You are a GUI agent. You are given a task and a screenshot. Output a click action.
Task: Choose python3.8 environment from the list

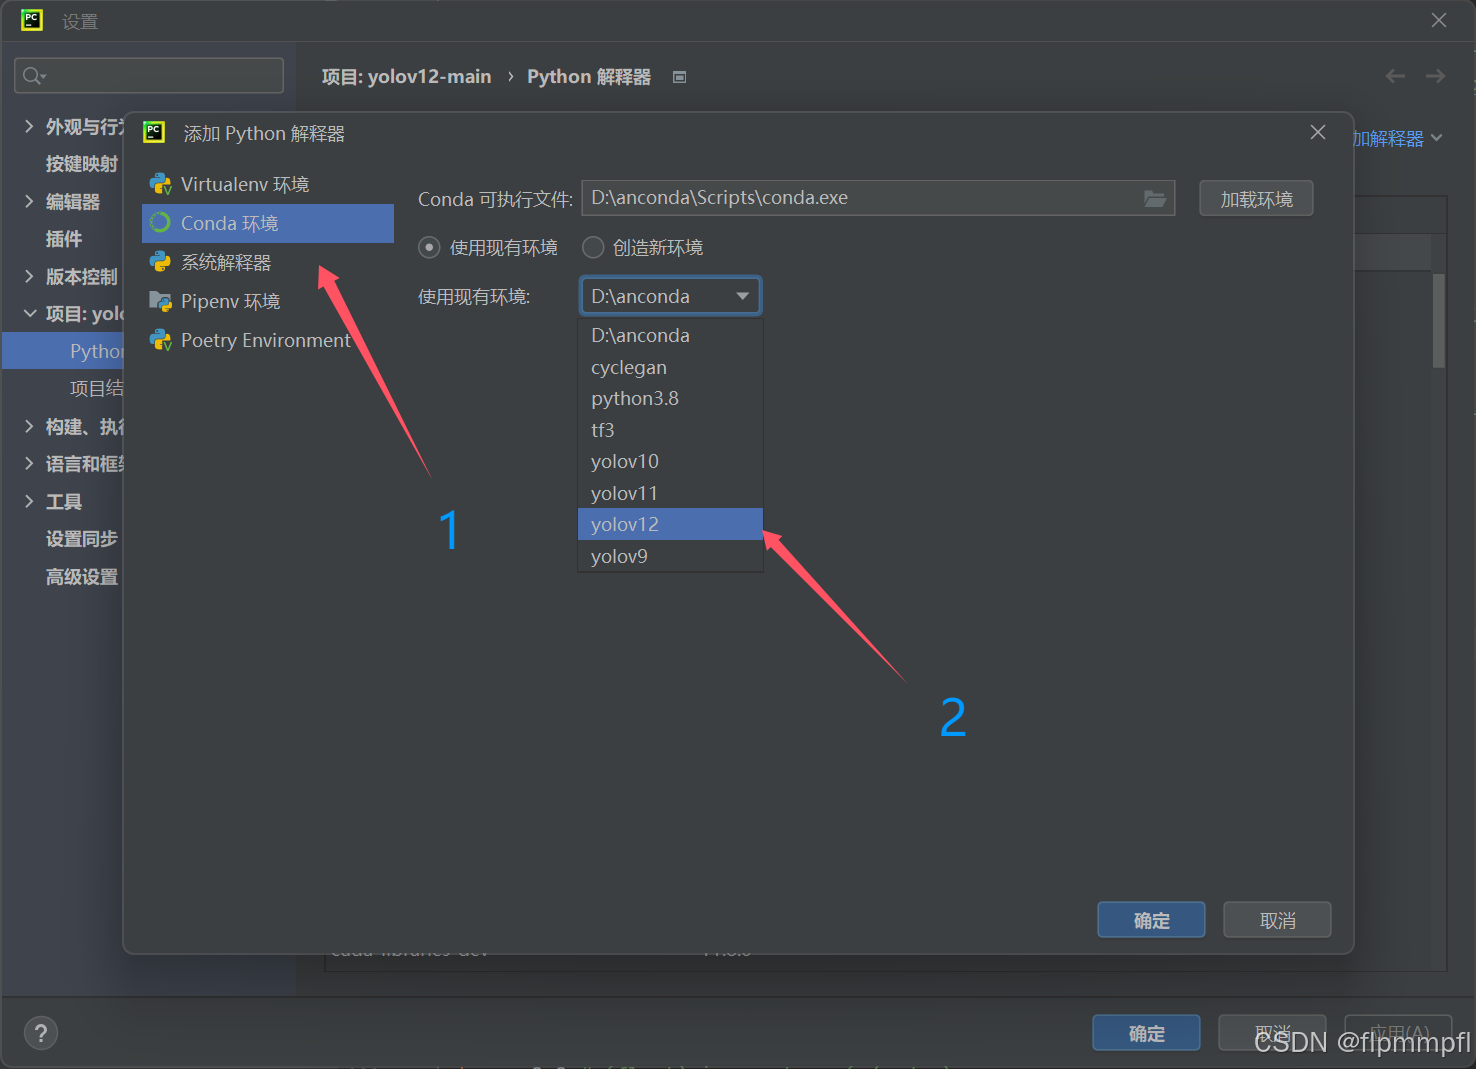pyautogui.click(x=670, y=398)
